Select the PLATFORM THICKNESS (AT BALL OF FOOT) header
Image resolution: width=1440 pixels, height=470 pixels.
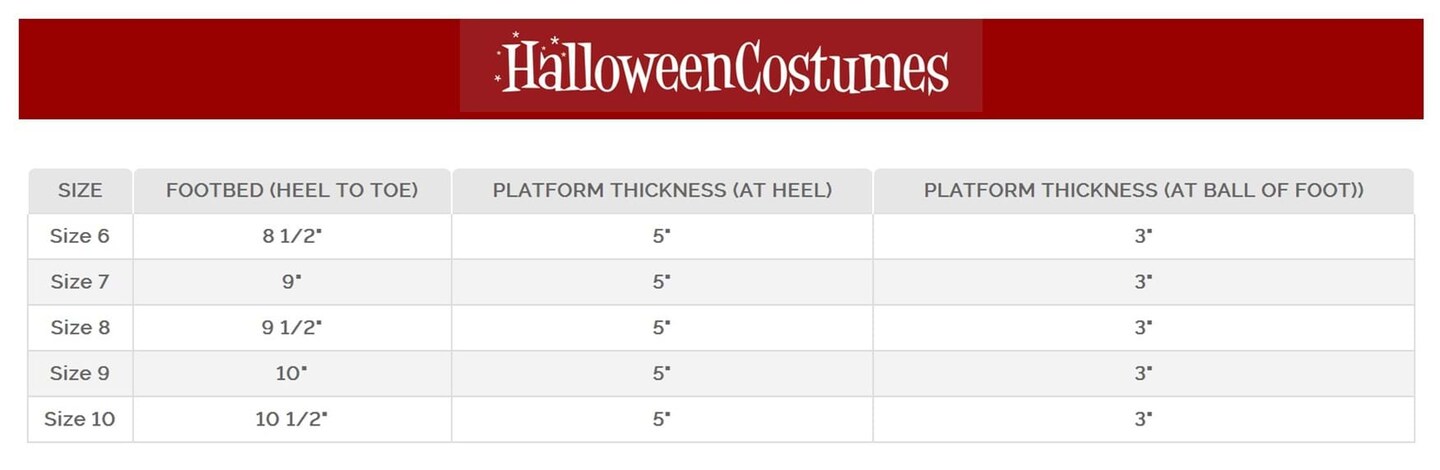click(x=1143, y=190)
